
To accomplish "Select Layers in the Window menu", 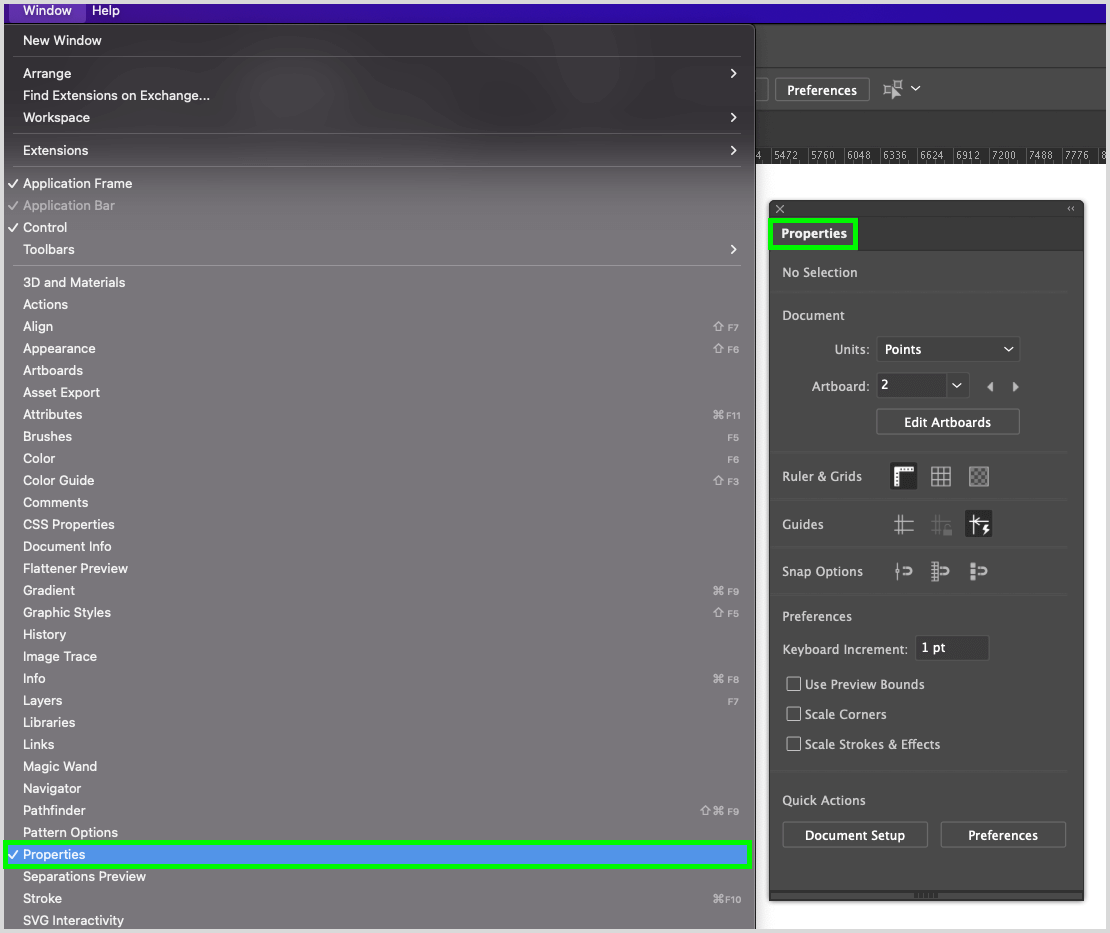I will (x=43, y=700).
